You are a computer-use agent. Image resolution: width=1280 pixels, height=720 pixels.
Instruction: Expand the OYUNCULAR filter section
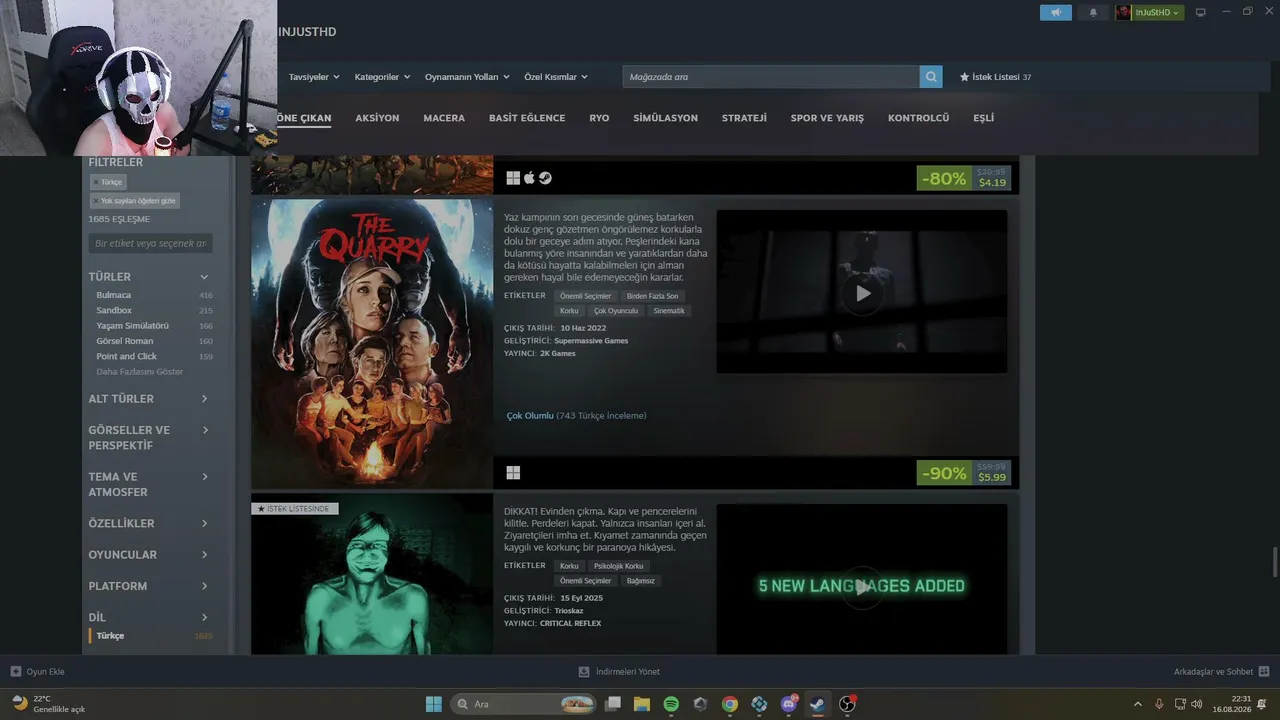point(150,555)
